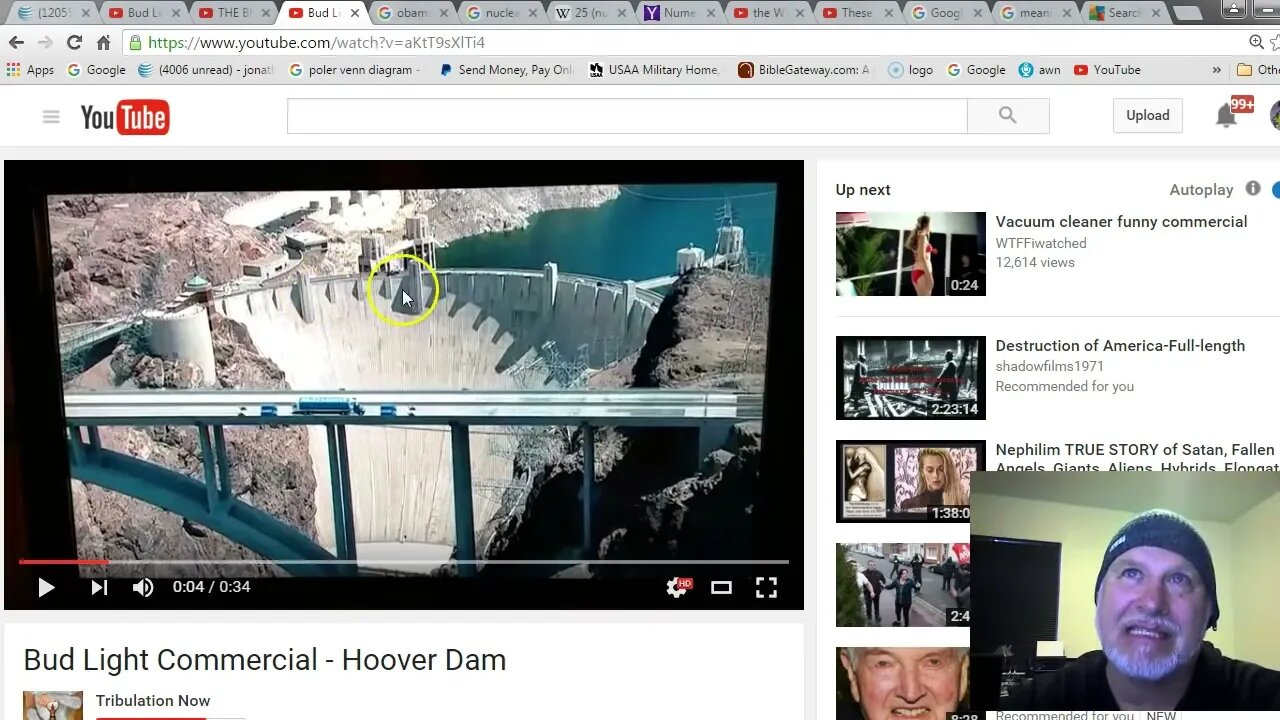
Task: Click the browser zoom magnifier icon
Action: [x=1256, y=42]
